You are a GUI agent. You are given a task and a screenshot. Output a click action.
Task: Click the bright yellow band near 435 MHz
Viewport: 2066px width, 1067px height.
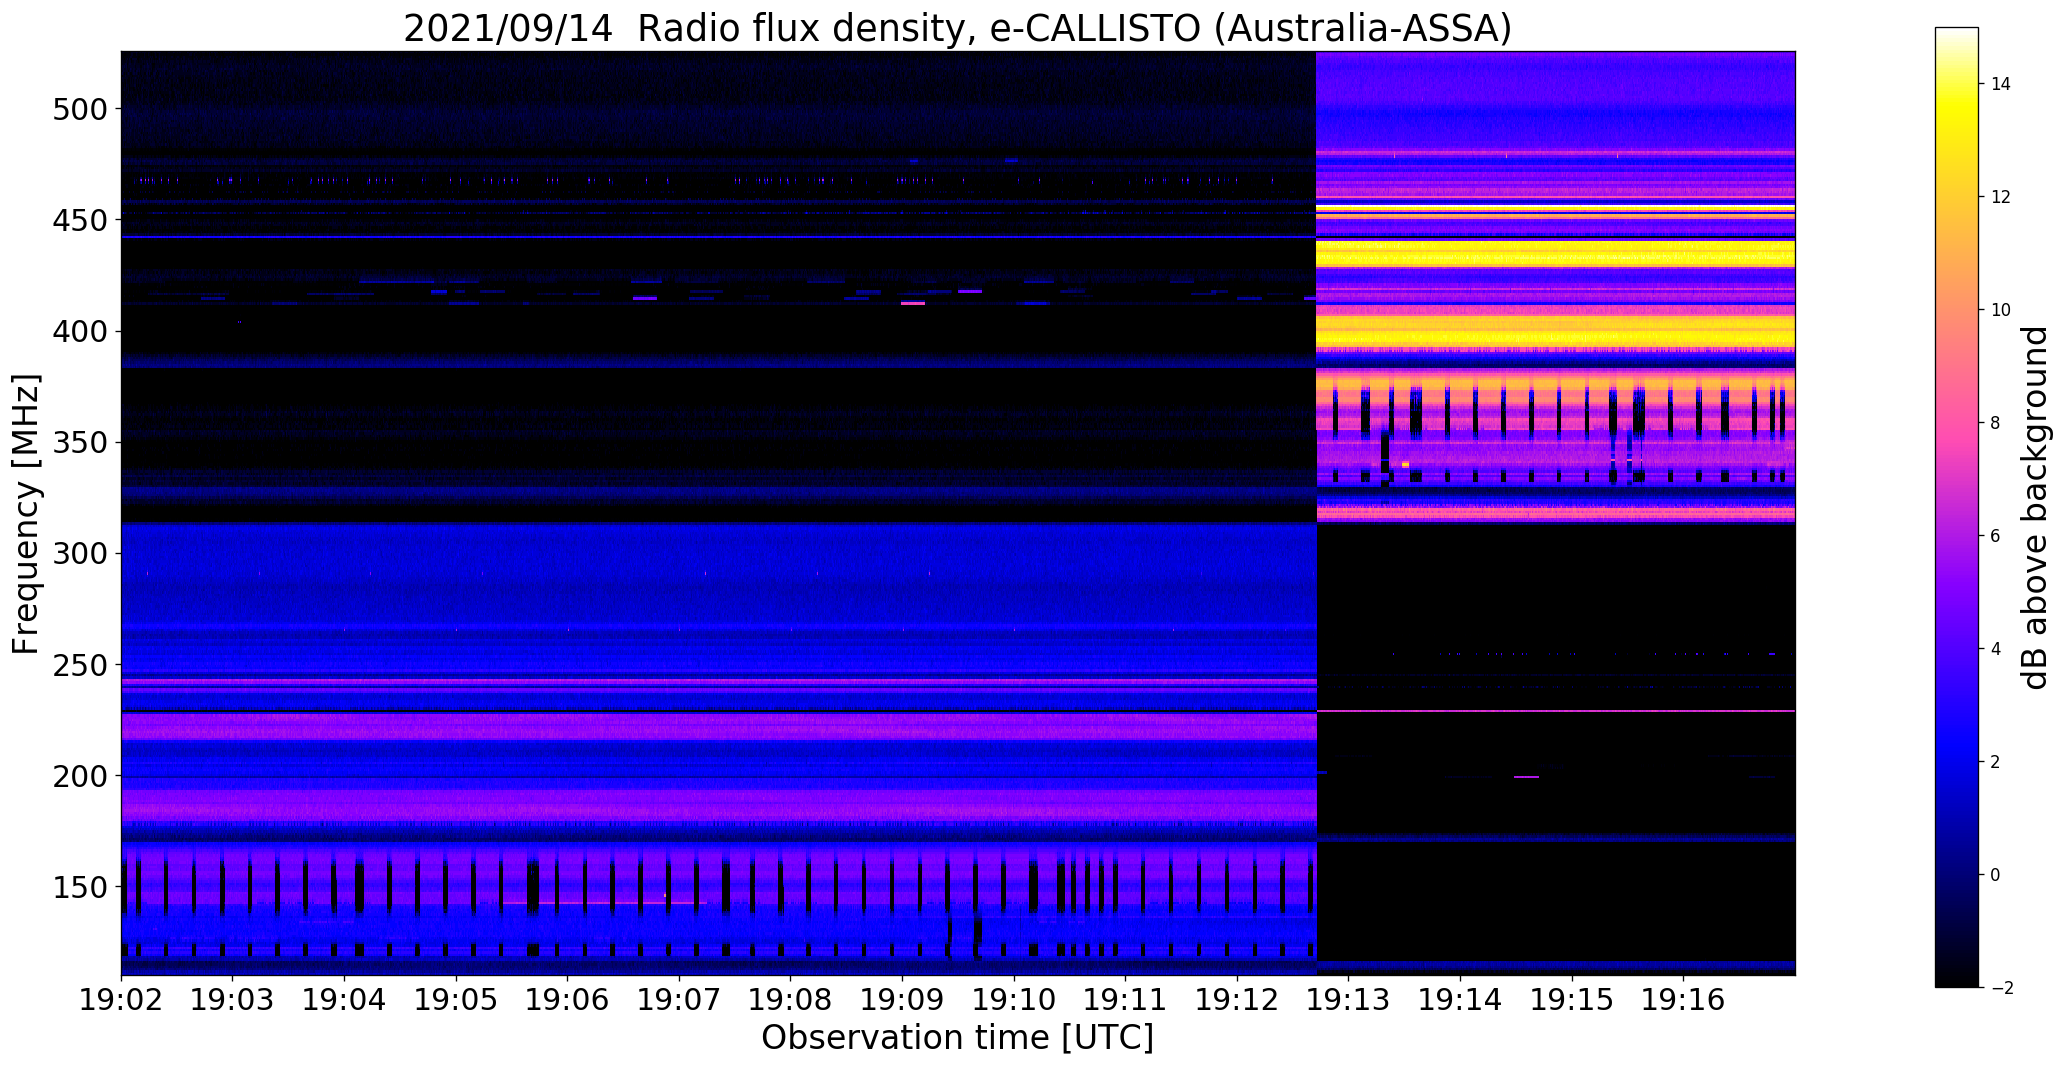tap(1556, 254)
